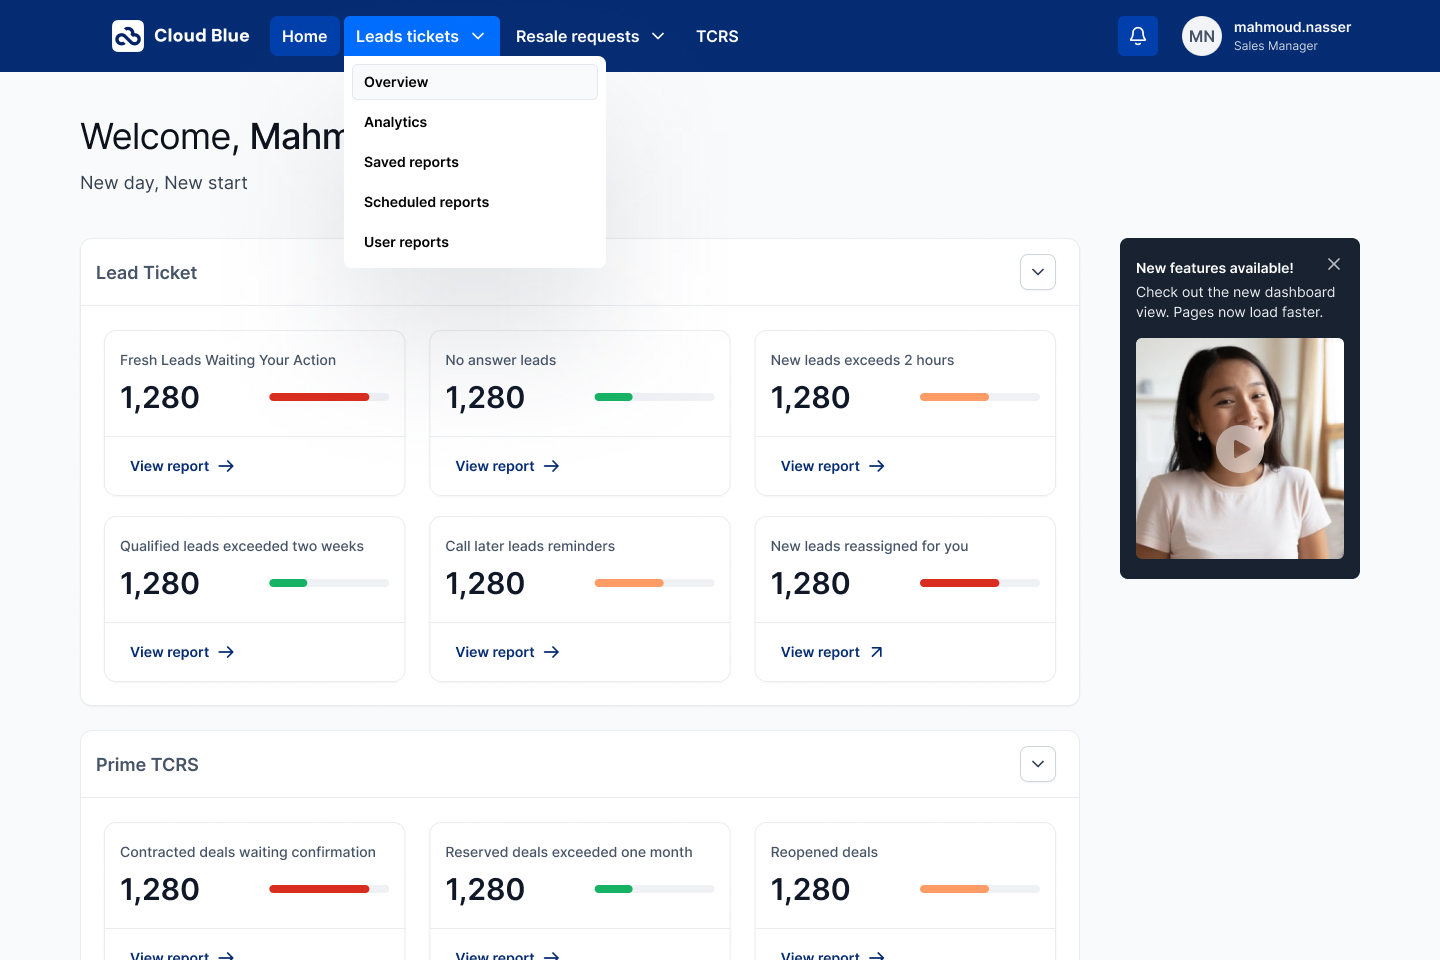Viewport: 1440px width, 960px height.
Task: Click the progress bar in Reserved deals exceeded card
Action: 654,889
